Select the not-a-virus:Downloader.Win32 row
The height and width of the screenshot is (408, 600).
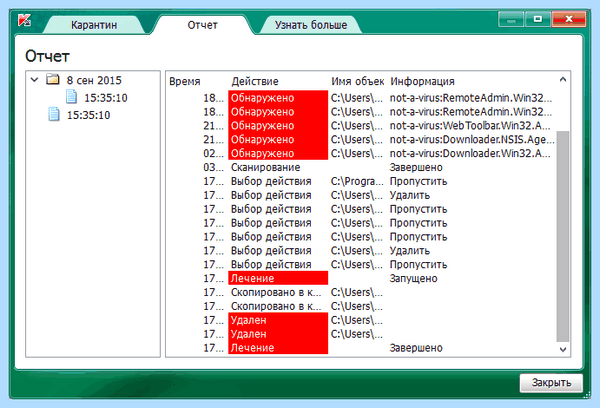click(x=362, y=153)
